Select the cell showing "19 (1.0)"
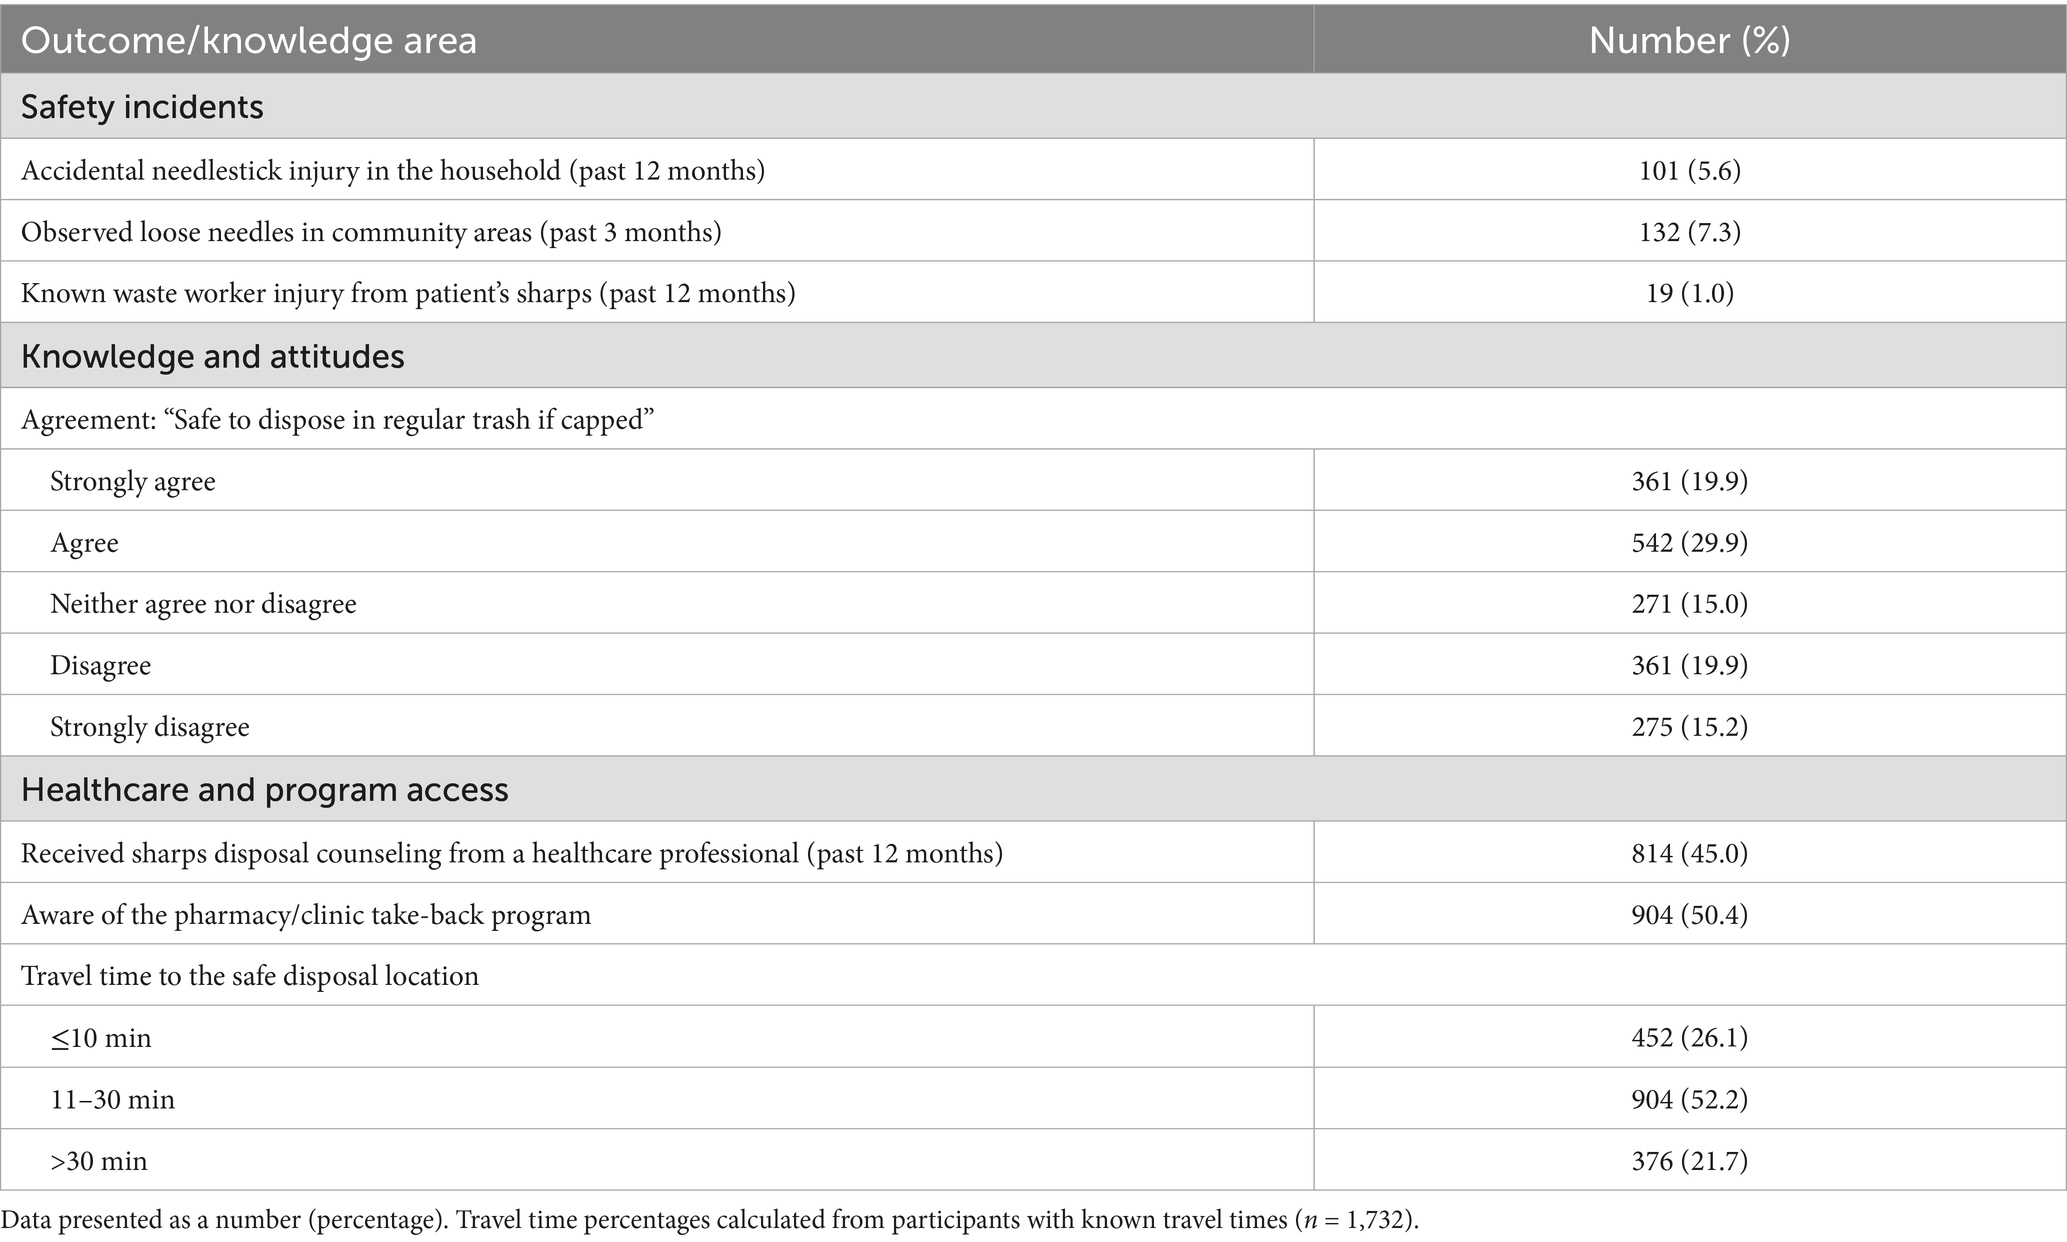 click(x=1689, y=294)
